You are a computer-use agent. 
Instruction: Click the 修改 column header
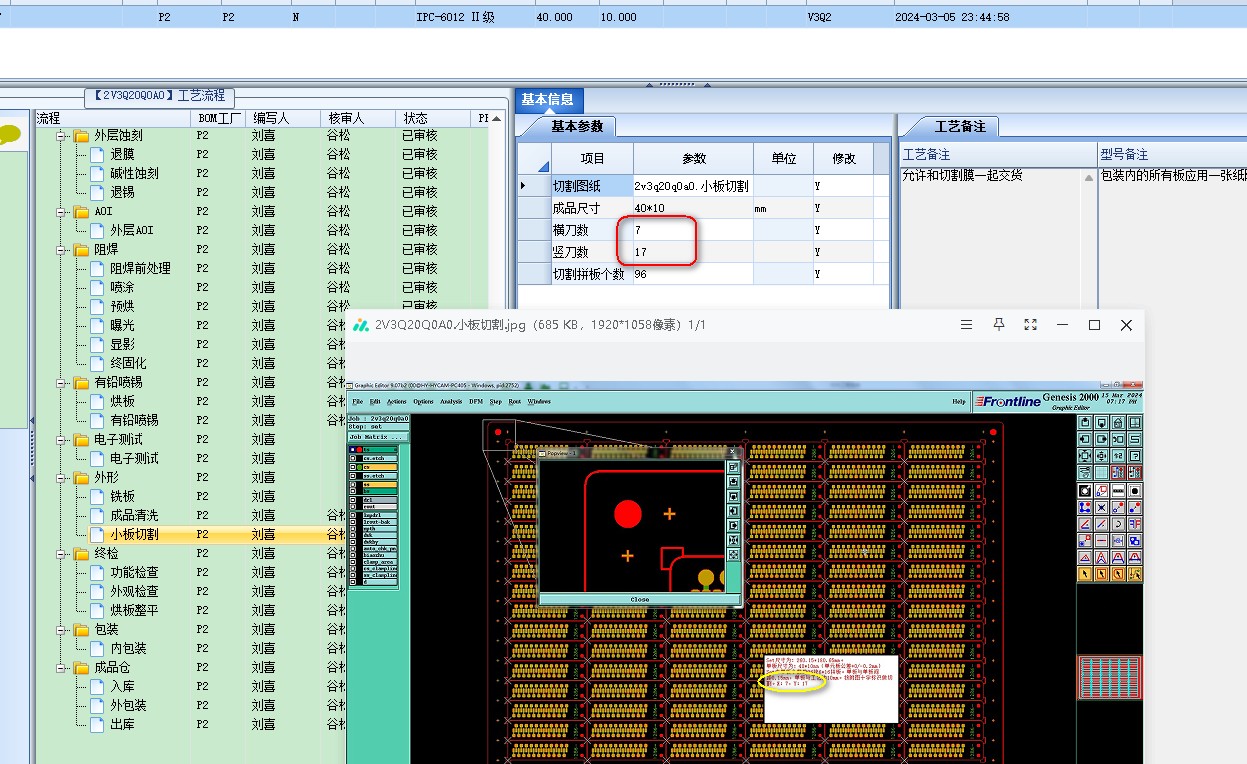(x=843, y=158)
